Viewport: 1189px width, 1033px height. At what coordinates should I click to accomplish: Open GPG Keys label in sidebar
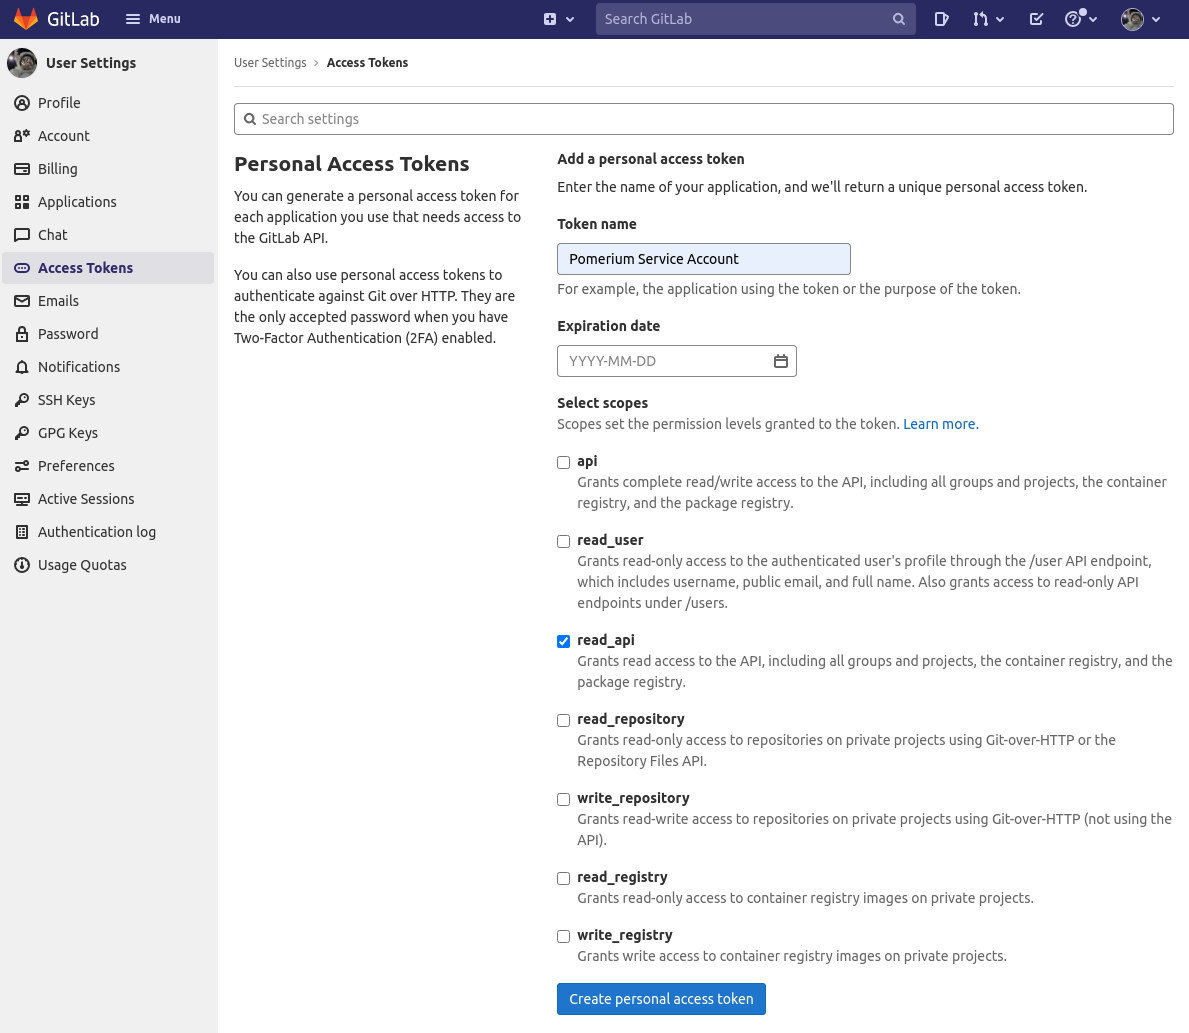(67, 433)
